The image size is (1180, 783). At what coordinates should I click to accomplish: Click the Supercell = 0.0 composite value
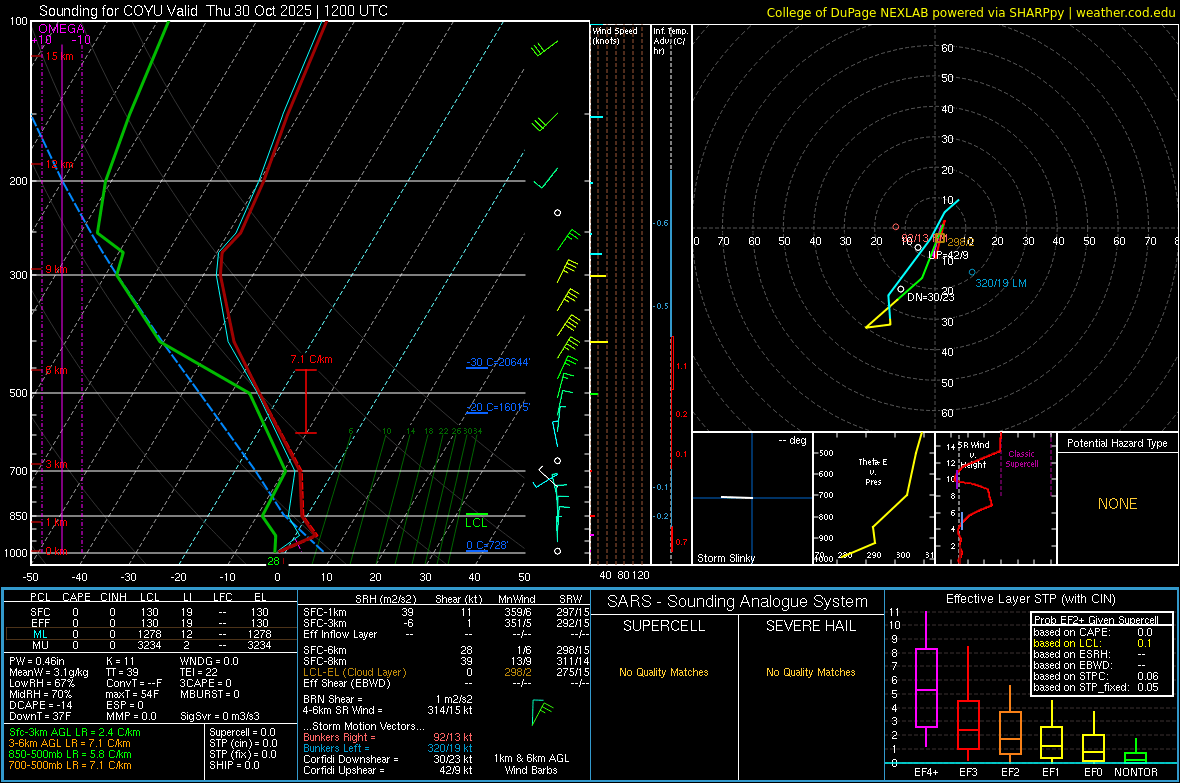point(242,732)
